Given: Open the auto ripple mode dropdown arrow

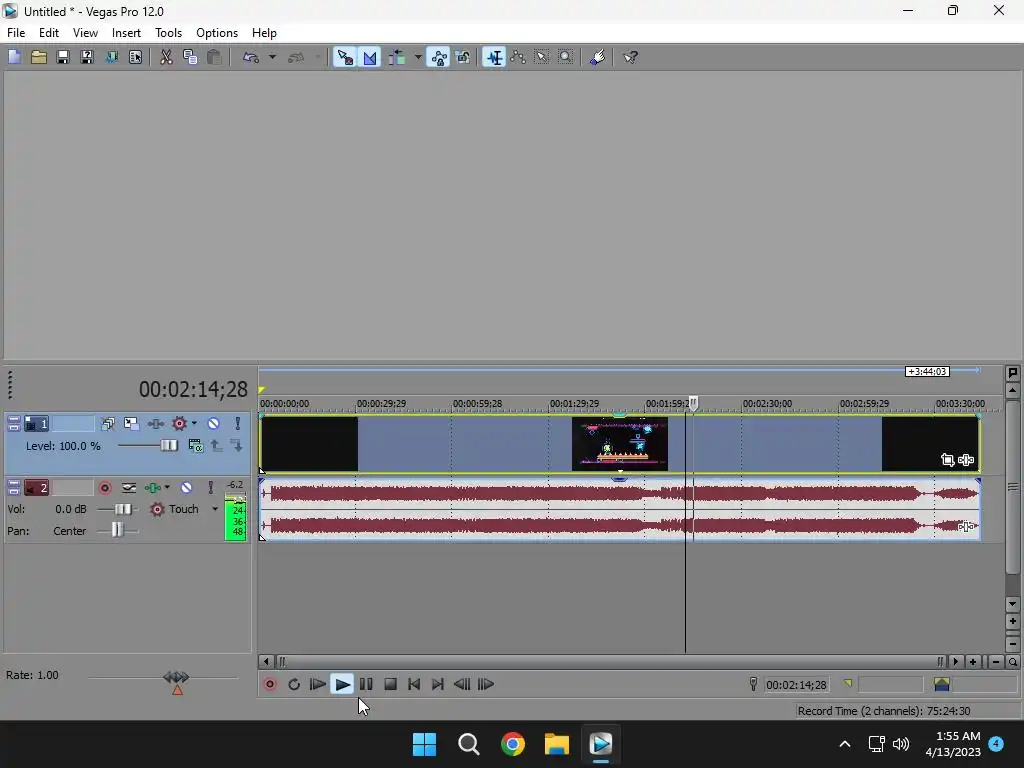Looking at the screenshot, I should 418,57.
